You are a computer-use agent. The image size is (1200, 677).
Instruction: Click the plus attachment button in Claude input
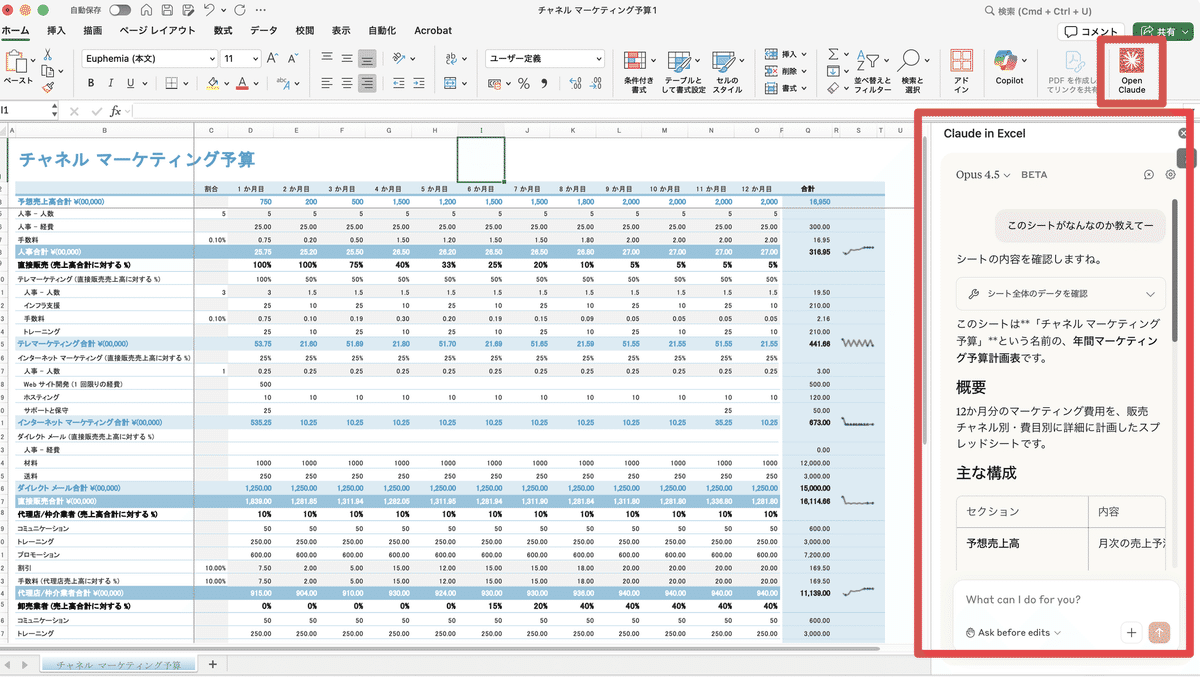[1131, 632]
